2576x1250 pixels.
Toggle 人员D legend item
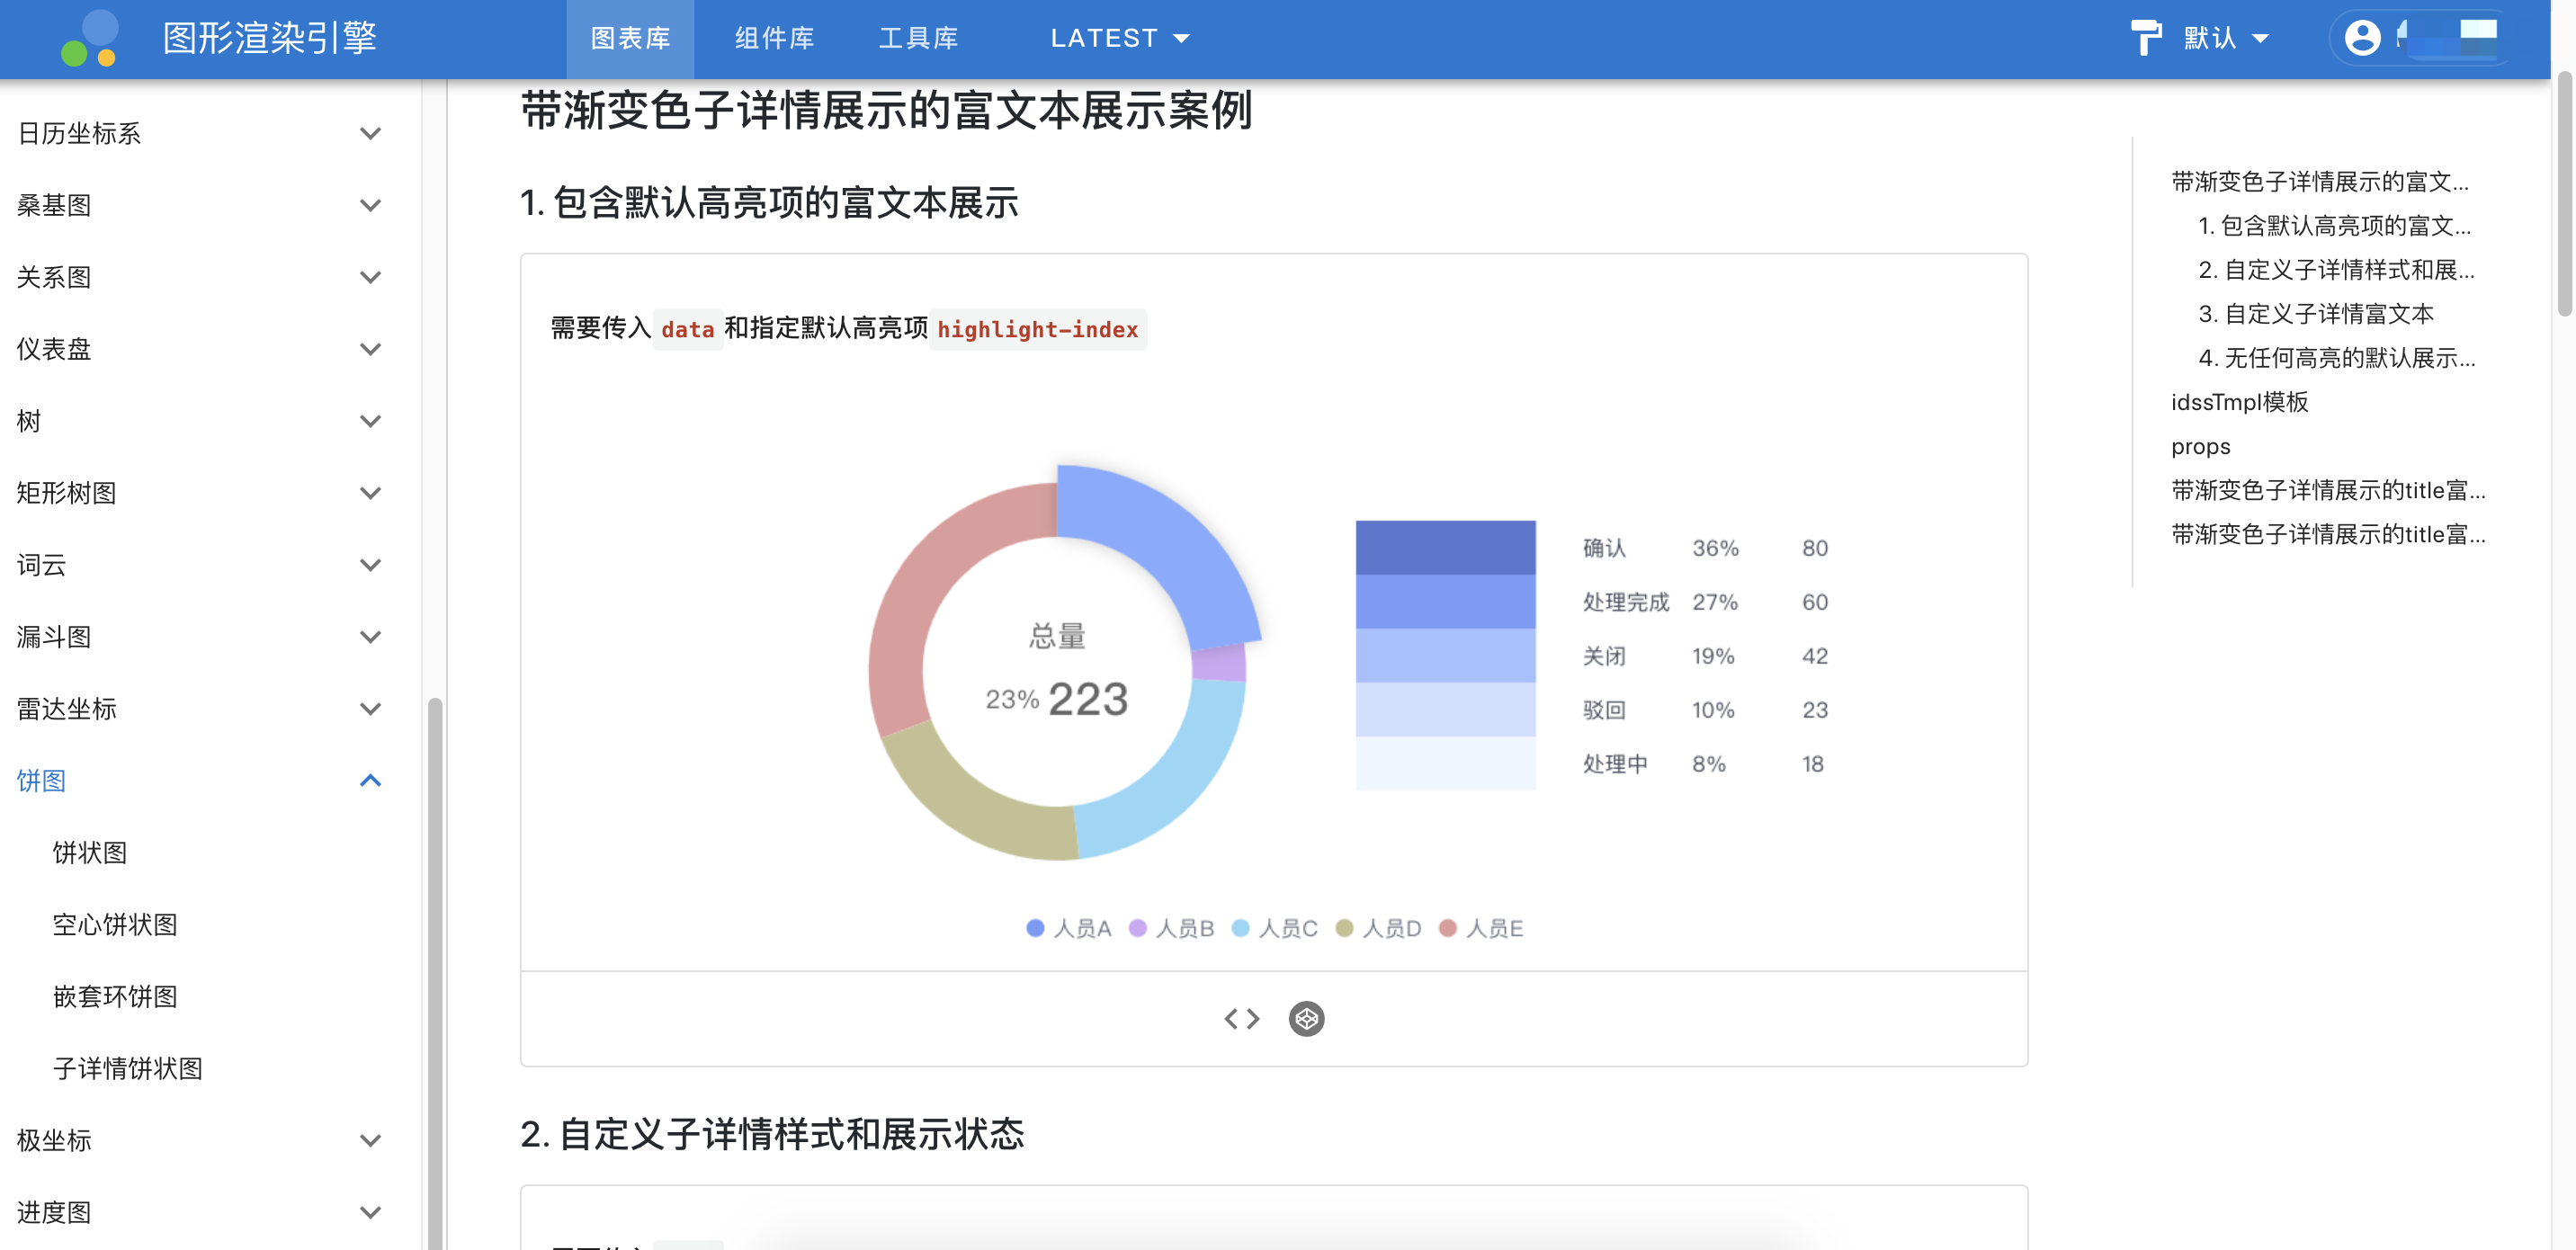click(x=1378, y=928)
